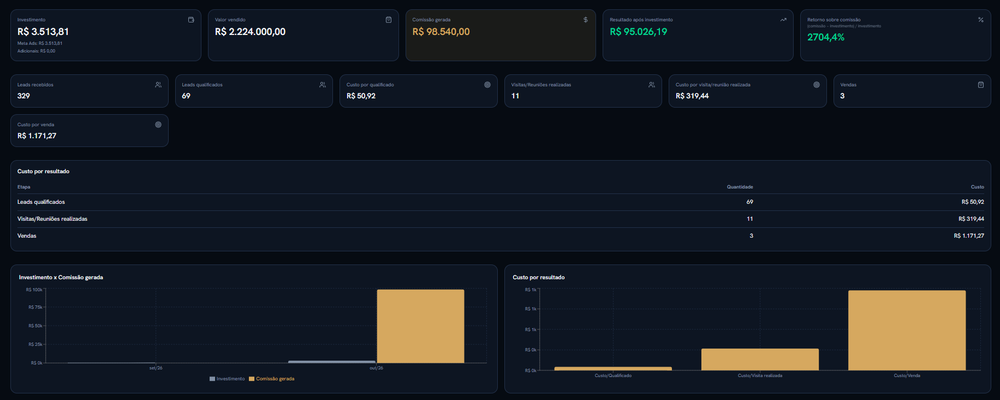The image size is (1000, 400).
Task: Click the dollar icon on Comissão gerada card
Action: [x=585, y=20]
